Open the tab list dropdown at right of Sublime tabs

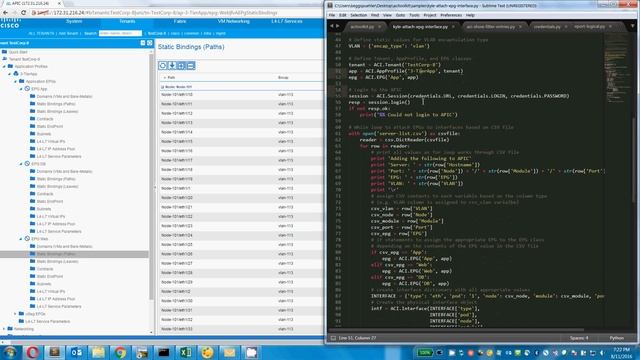click(x=632, y=27)
